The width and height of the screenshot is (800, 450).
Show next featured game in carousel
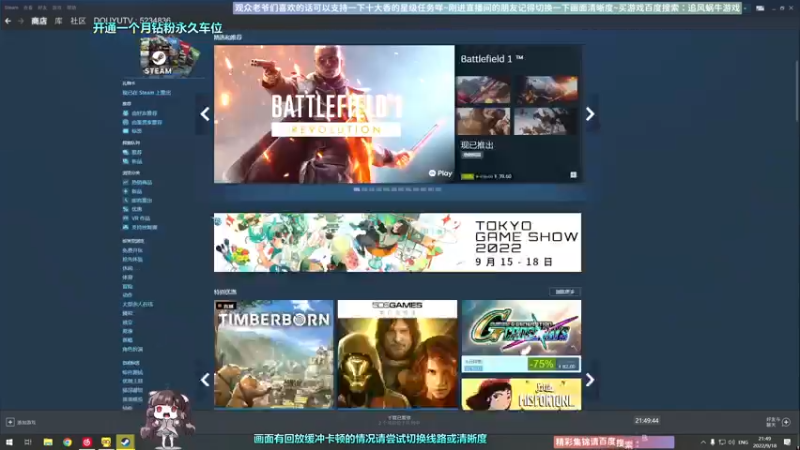coord(590,114)
